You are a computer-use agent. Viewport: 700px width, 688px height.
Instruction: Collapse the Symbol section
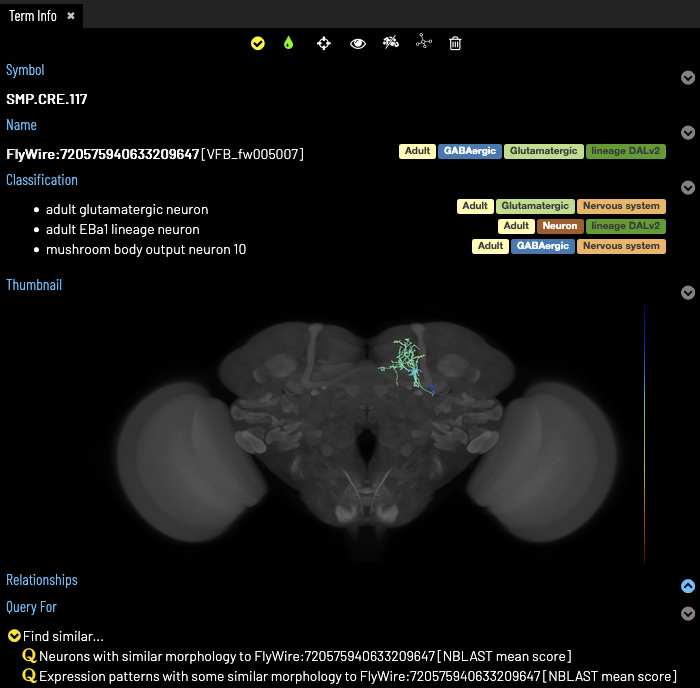point(687,78)
